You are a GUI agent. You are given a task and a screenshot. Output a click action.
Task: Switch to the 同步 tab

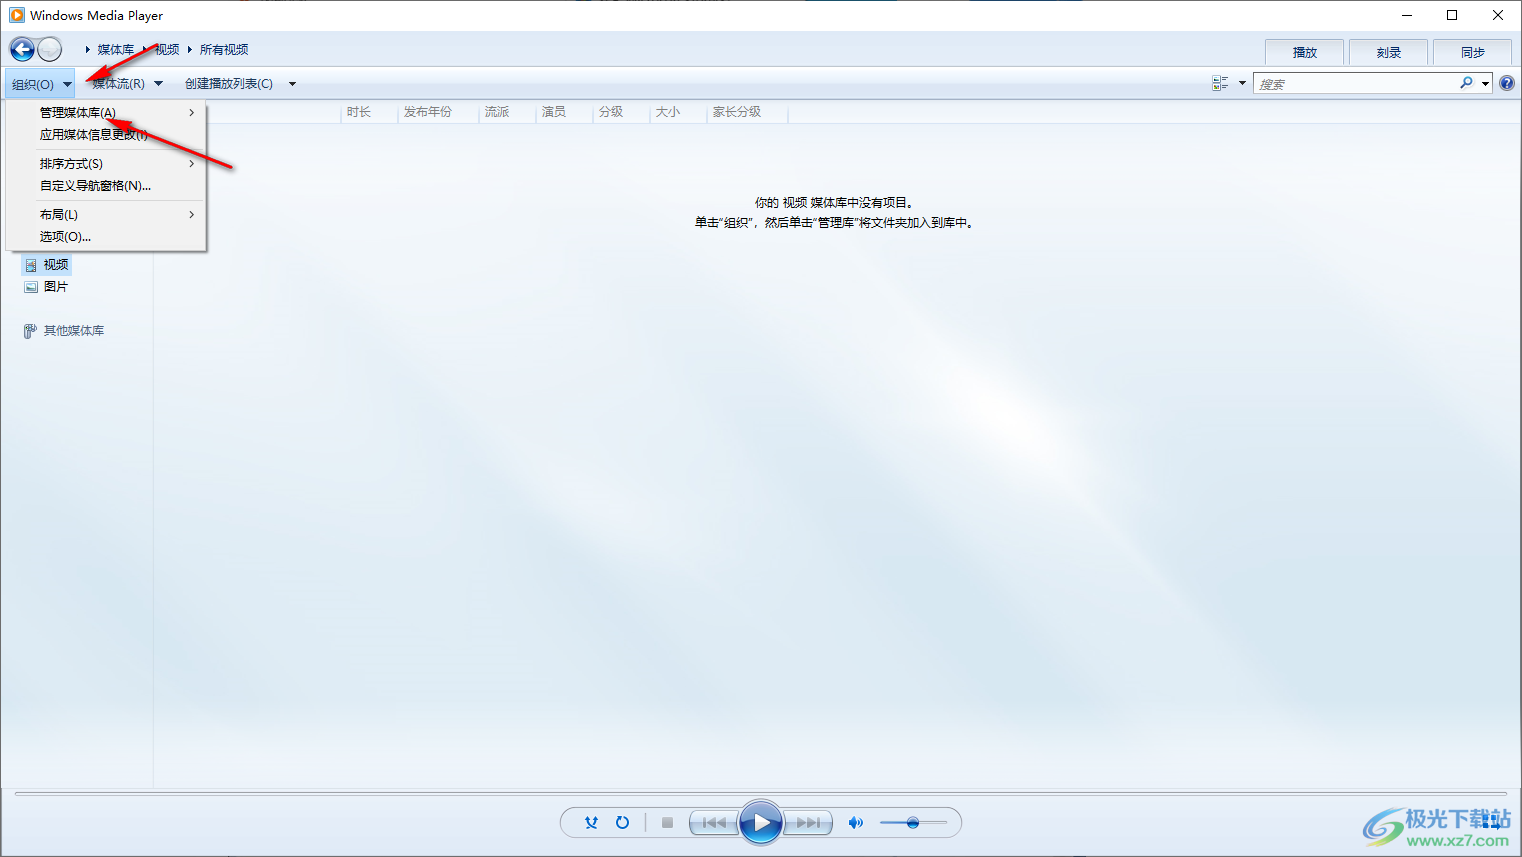(1473, 52)
